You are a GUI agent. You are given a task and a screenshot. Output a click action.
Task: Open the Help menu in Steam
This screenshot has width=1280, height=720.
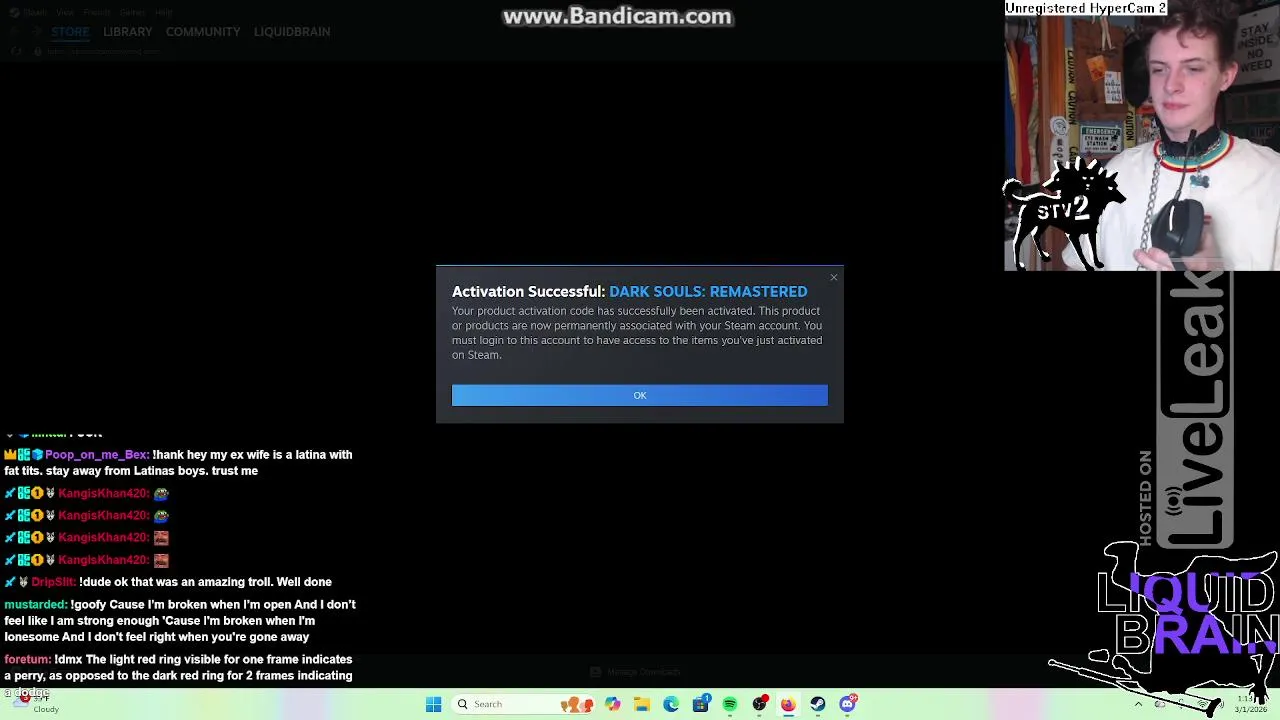[x=164, y=12]
